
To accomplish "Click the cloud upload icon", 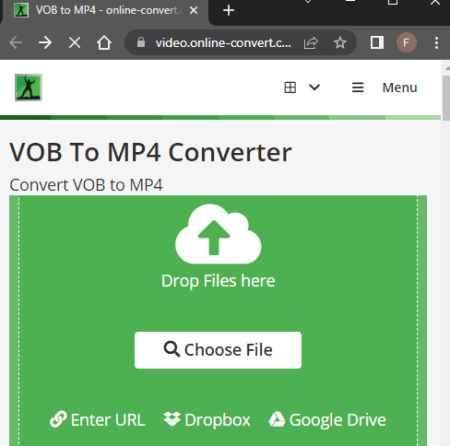I will coord(218,234).
